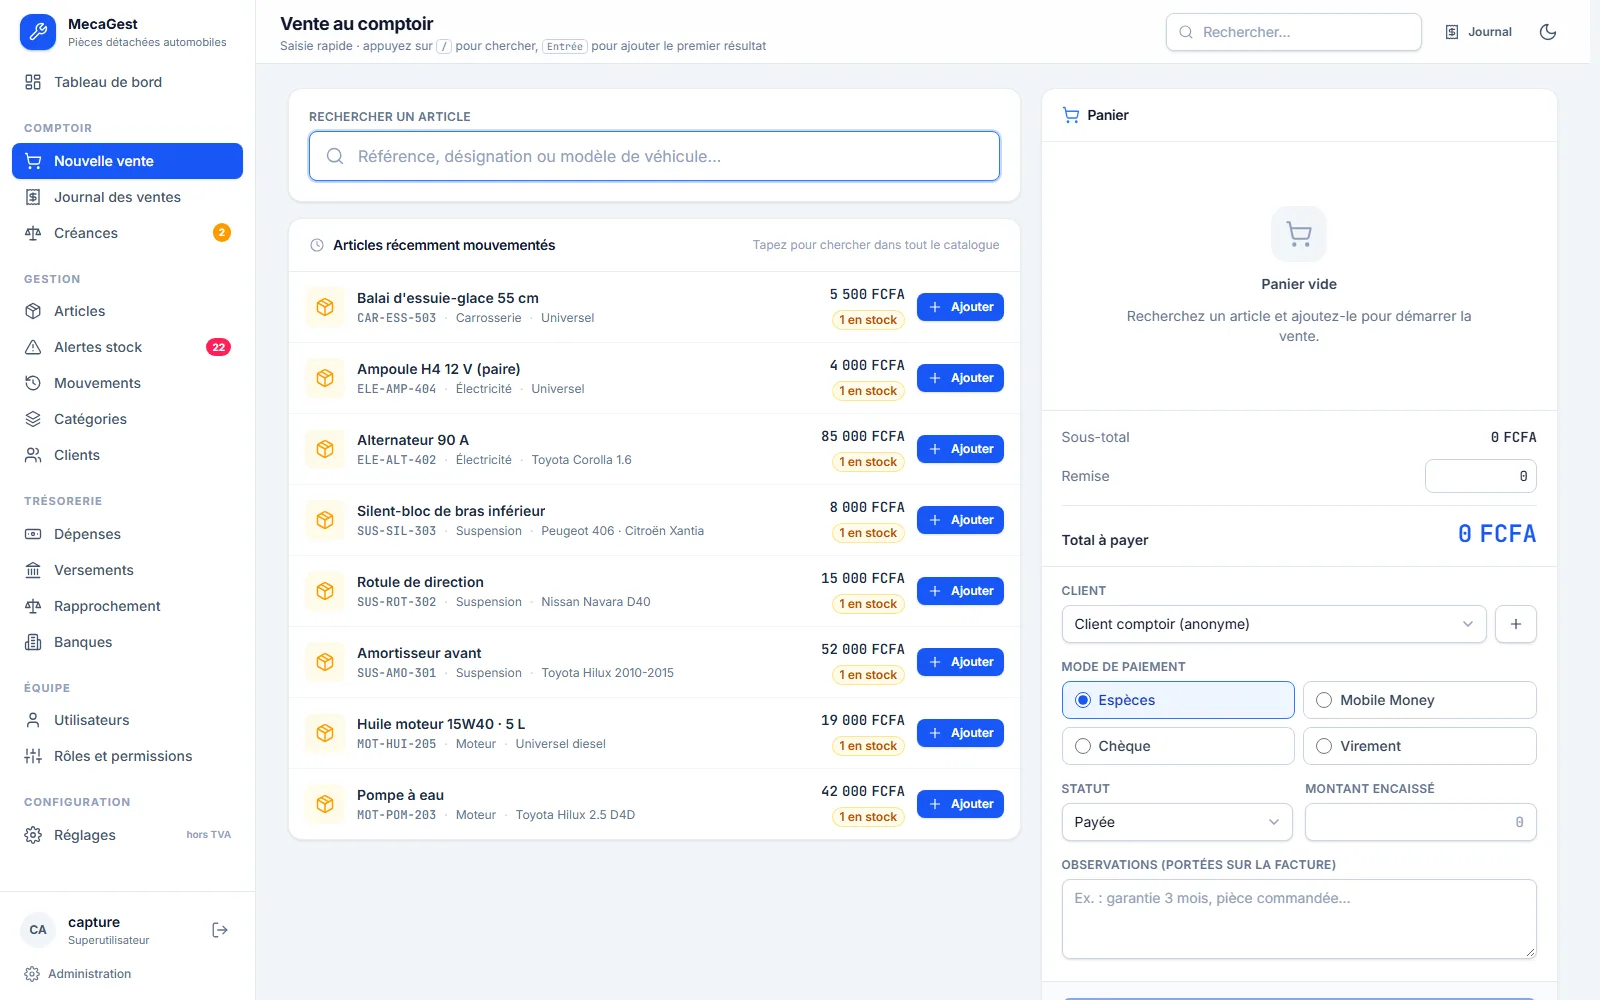Open Rapprochement page
The image size is (1600, 1000).
click(x=127, y=606)
